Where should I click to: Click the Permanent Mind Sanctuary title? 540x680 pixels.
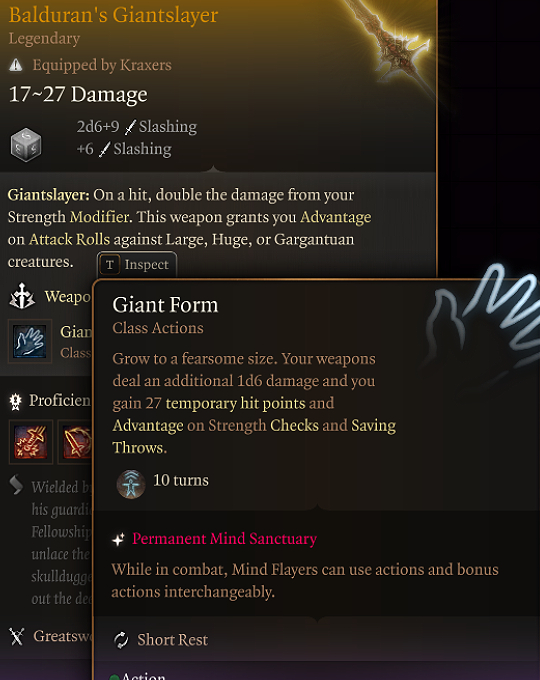(x=224, y=539)
